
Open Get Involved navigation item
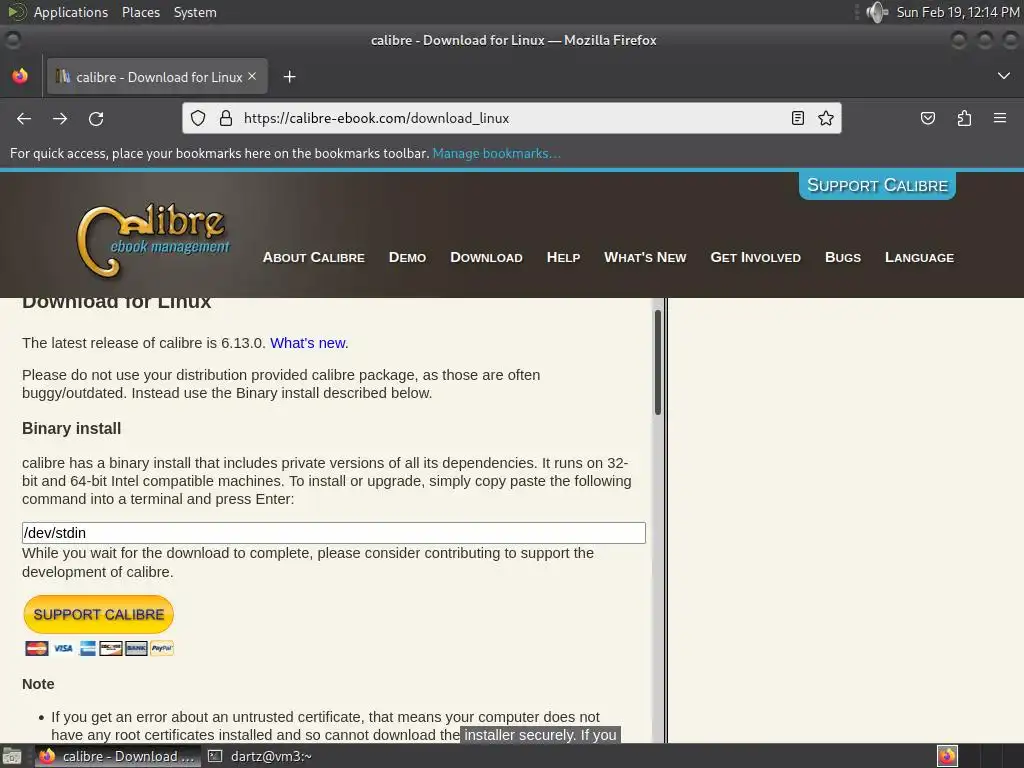pos(756,257)
